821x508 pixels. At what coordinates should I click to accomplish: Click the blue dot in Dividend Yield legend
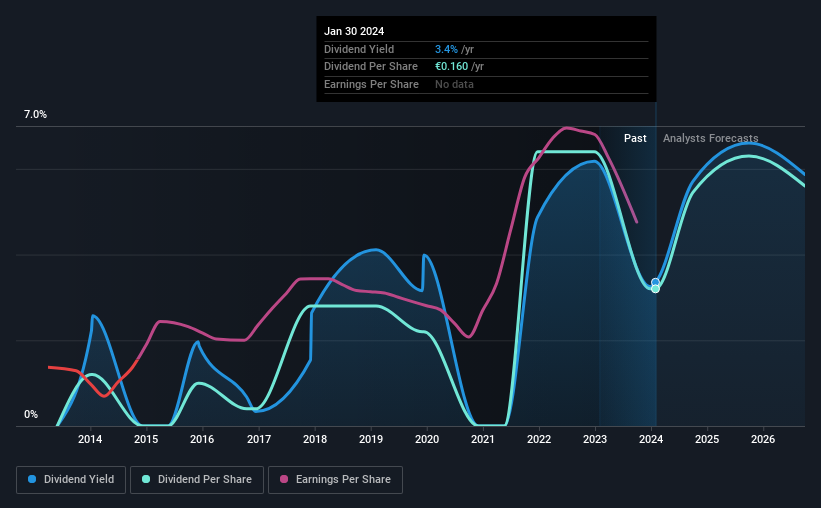(32, 479)
